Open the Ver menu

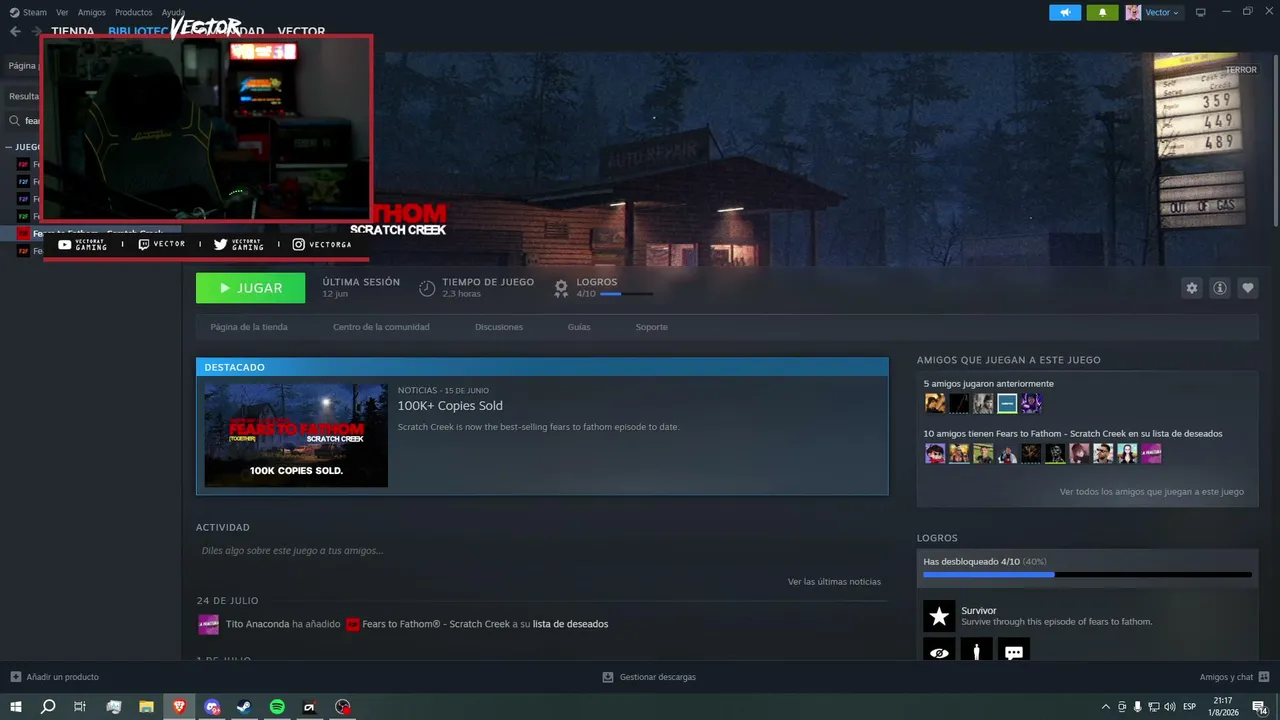[x=62, y=12]
